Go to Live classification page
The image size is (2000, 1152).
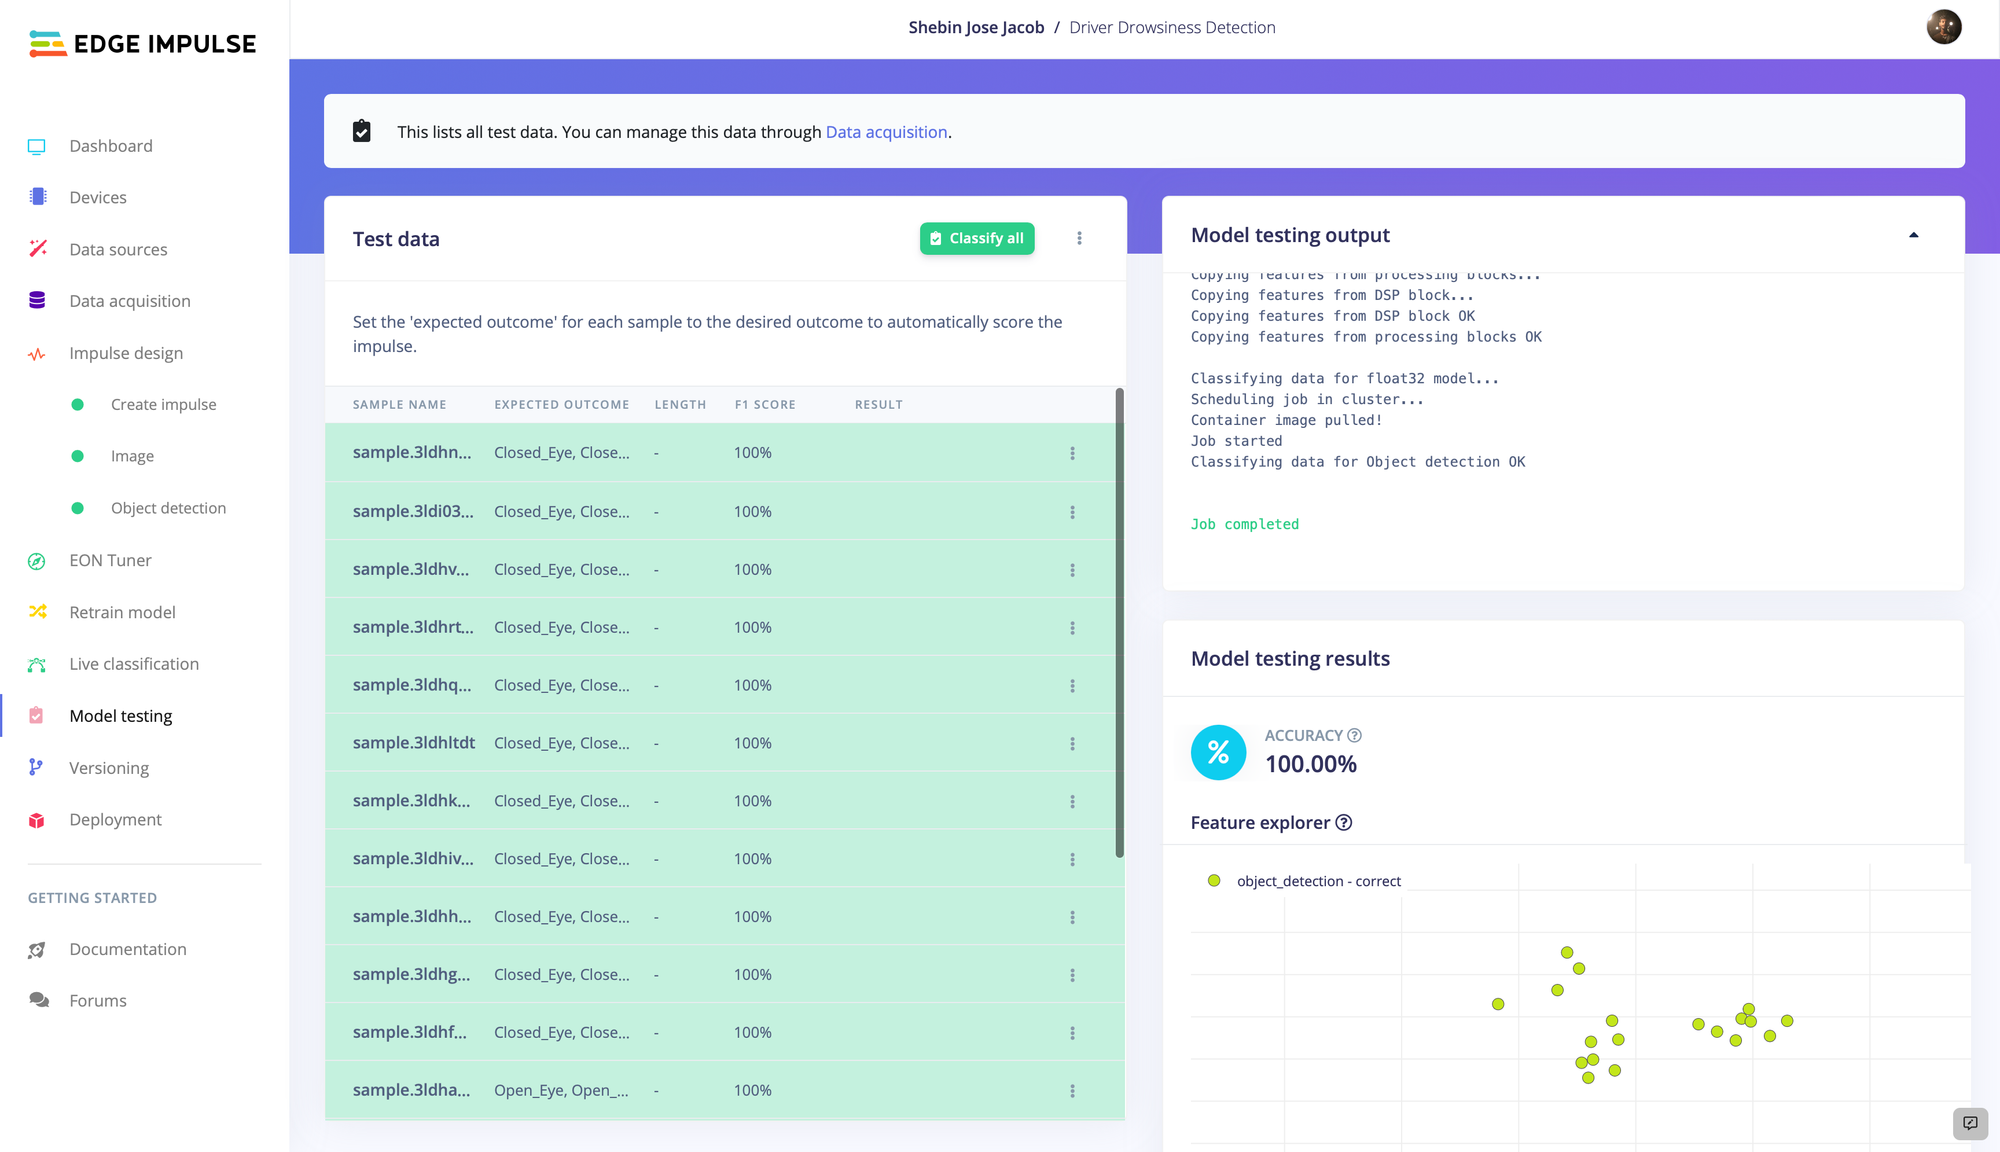click(134, 664)
